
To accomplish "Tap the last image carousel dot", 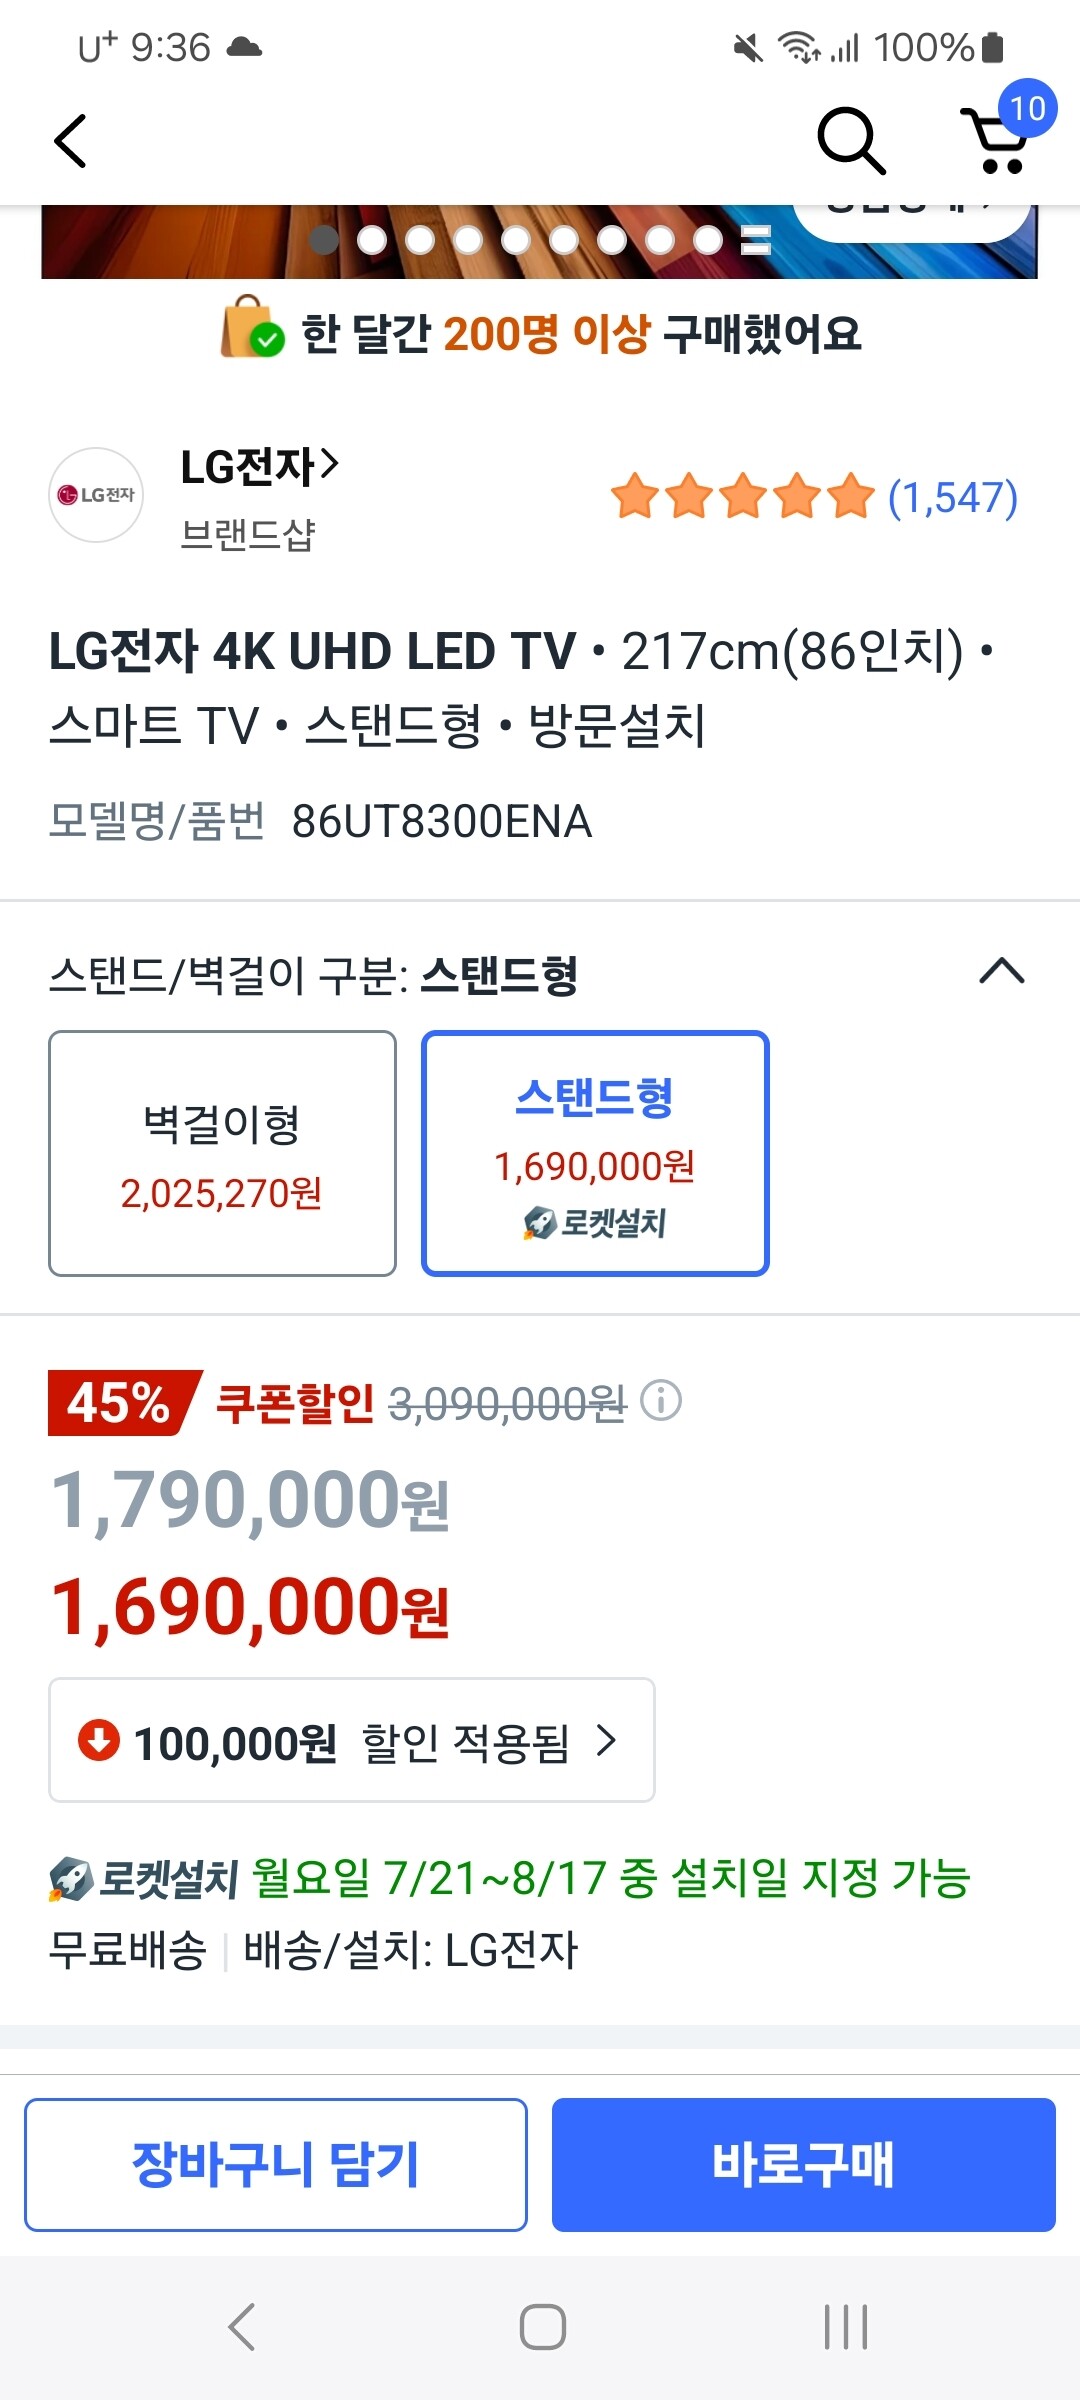I will tap(708, 240).
